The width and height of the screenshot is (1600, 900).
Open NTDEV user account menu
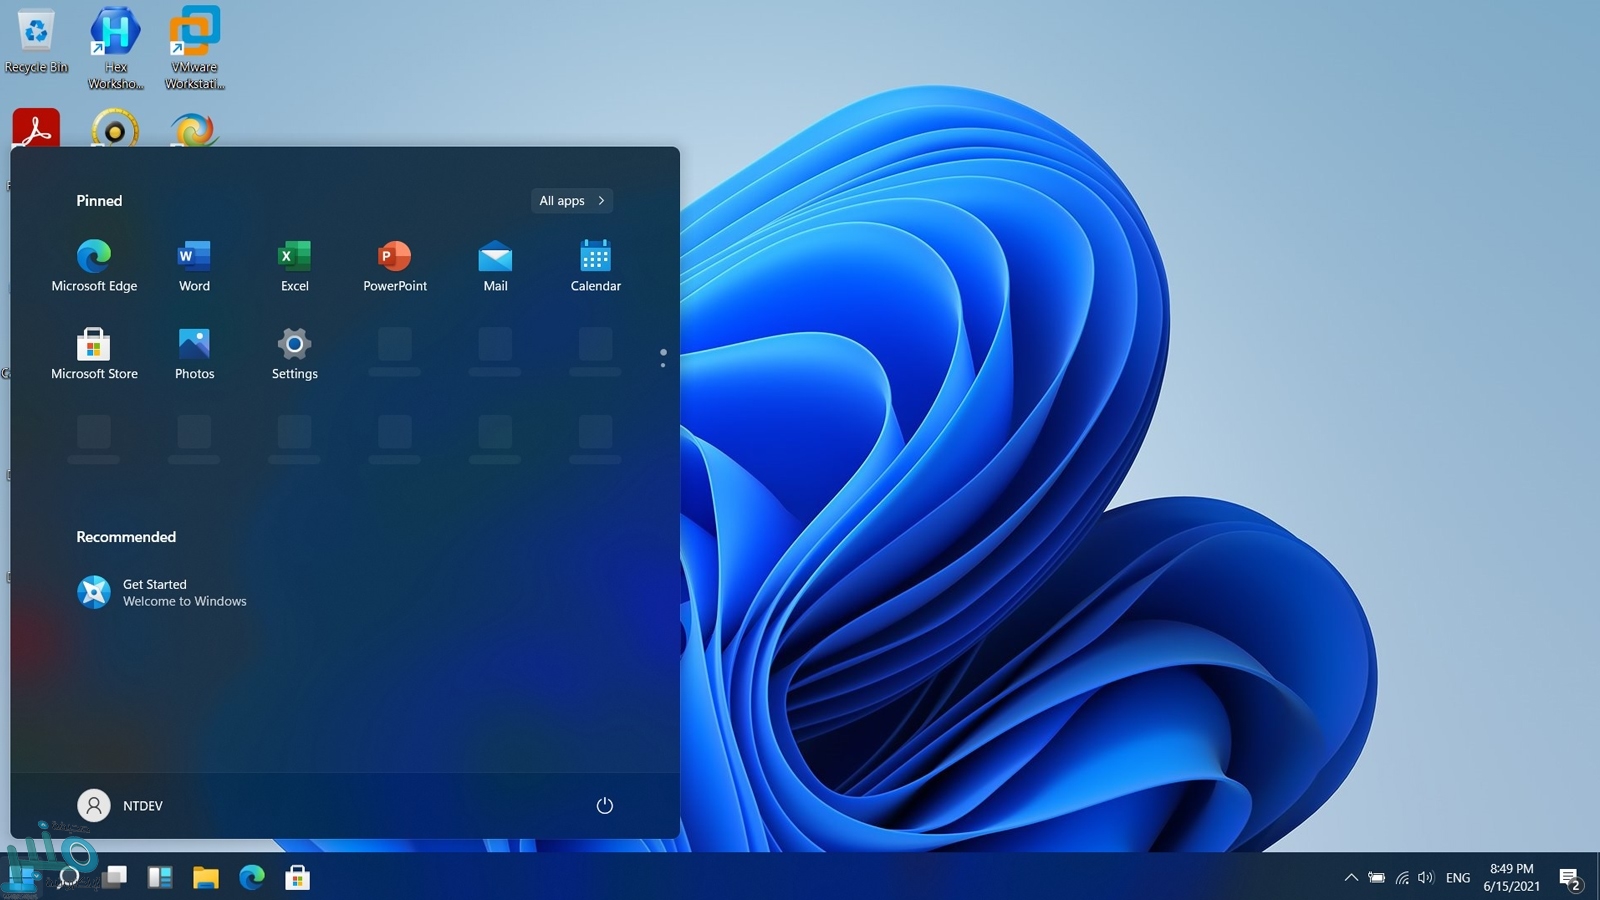click(x=120, y=806)
